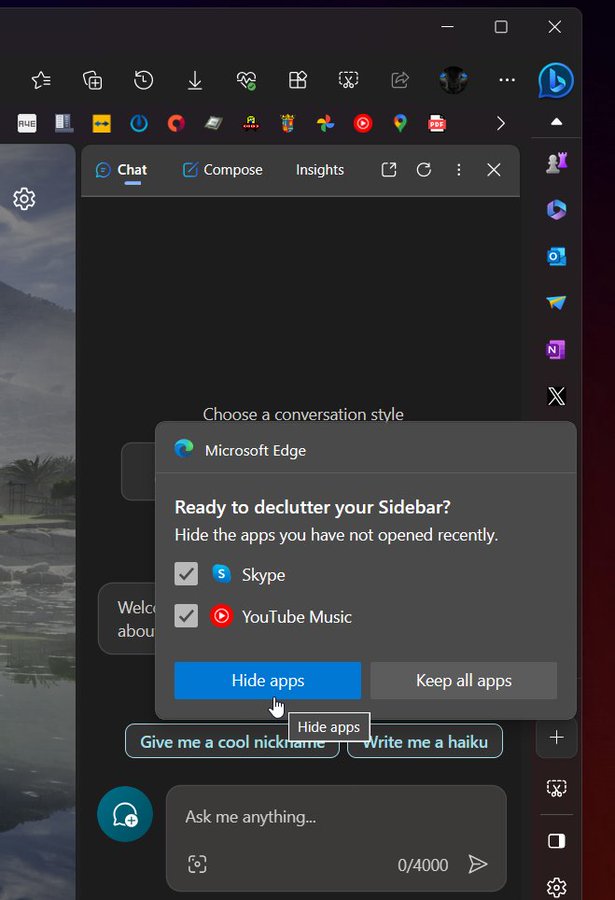615x900 pixels.
Task: Open the browser History icon
Action: [x=143, y=80]
